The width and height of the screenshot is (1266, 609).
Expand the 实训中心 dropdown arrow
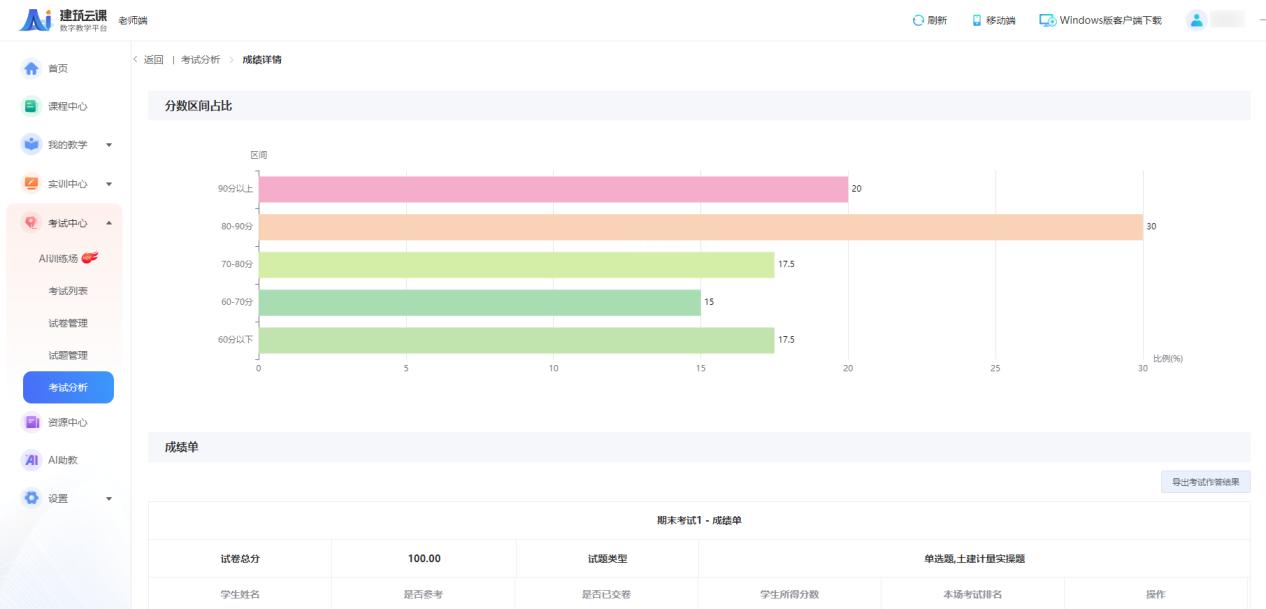[x=109, y=184]
